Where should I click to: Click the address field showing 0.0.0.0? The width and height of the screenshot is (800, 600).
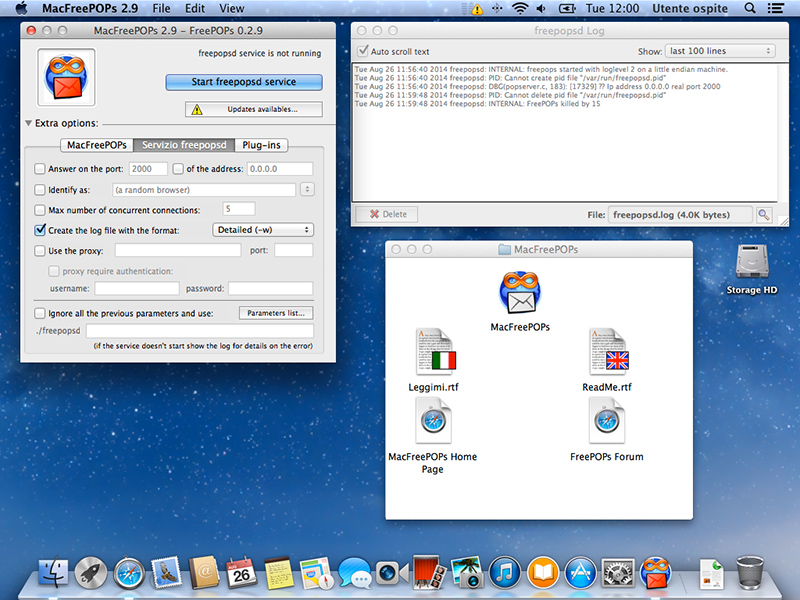point(280,169)
